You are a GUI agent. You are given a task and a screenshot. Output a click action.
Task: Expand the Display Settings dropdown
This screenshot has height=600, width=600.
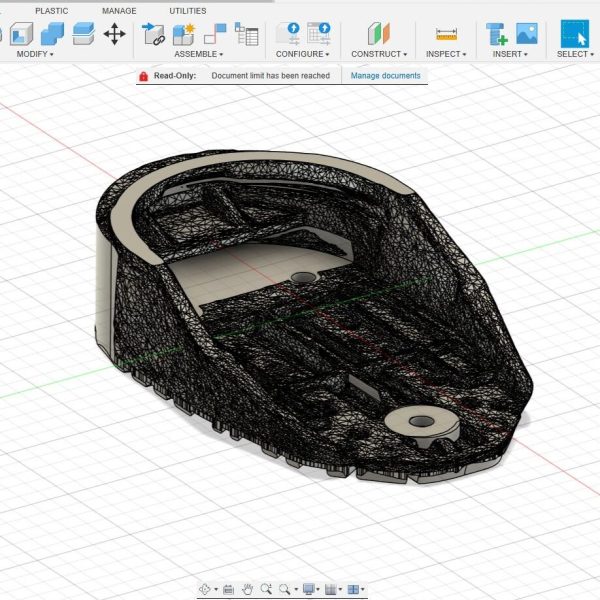311,590
